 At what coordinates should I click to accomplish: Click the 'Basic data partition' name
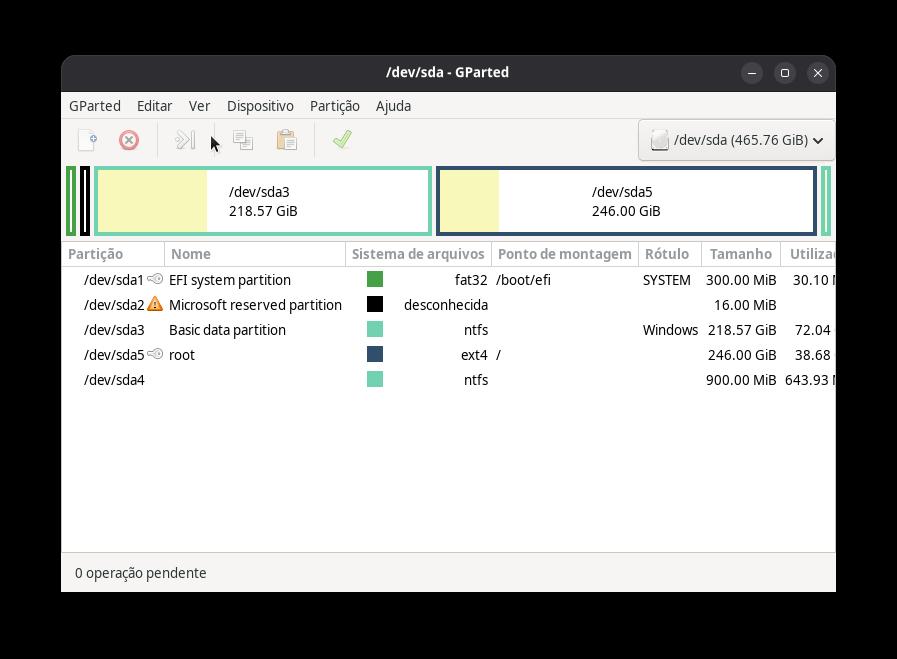(227, 330)
